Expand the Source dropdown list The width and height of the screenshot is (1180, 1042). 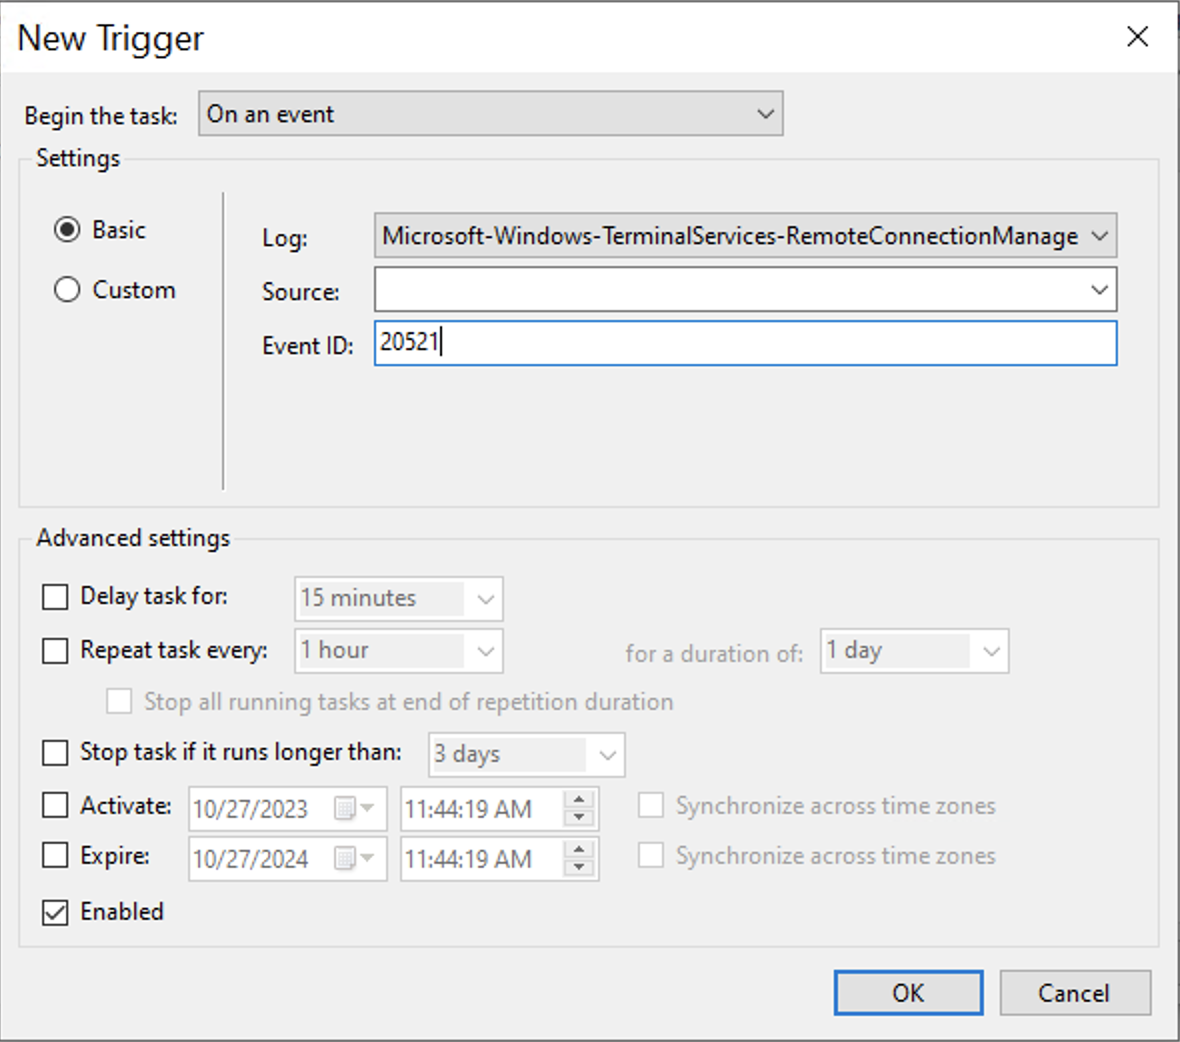coord(1099,290)
